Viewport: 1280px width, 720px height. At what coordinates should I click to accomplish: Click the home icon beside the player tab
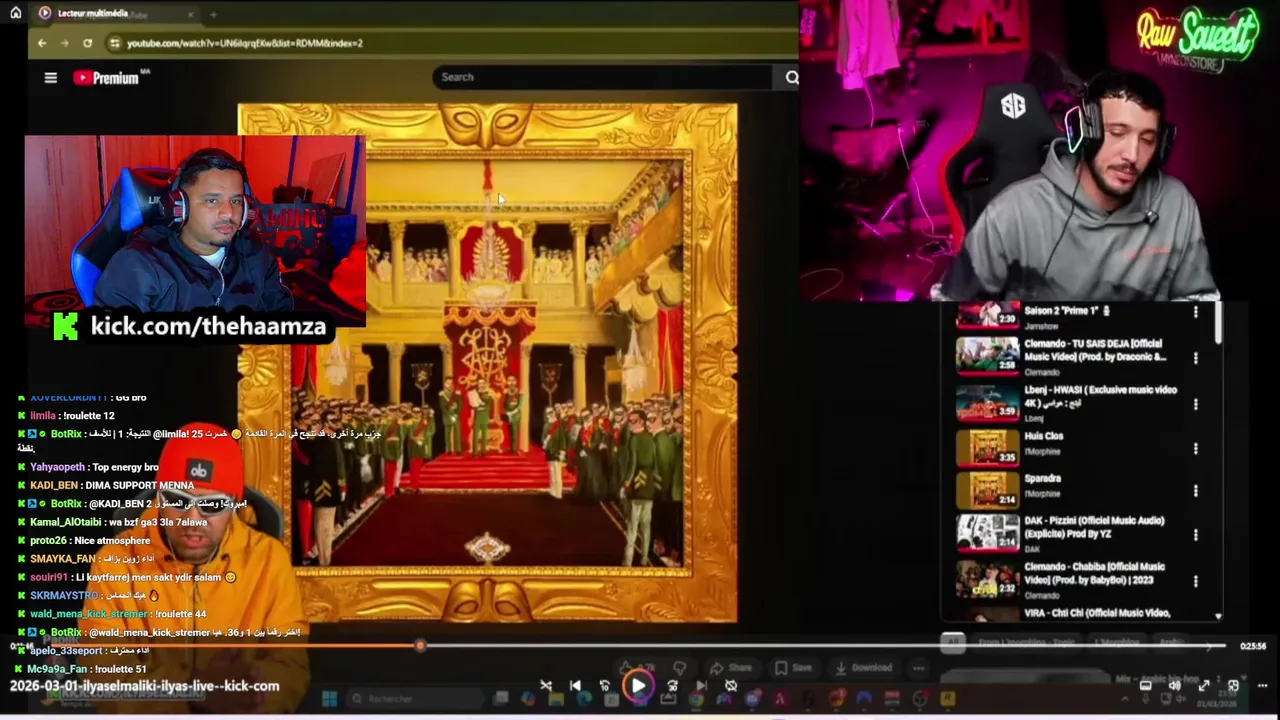point(15,13)
